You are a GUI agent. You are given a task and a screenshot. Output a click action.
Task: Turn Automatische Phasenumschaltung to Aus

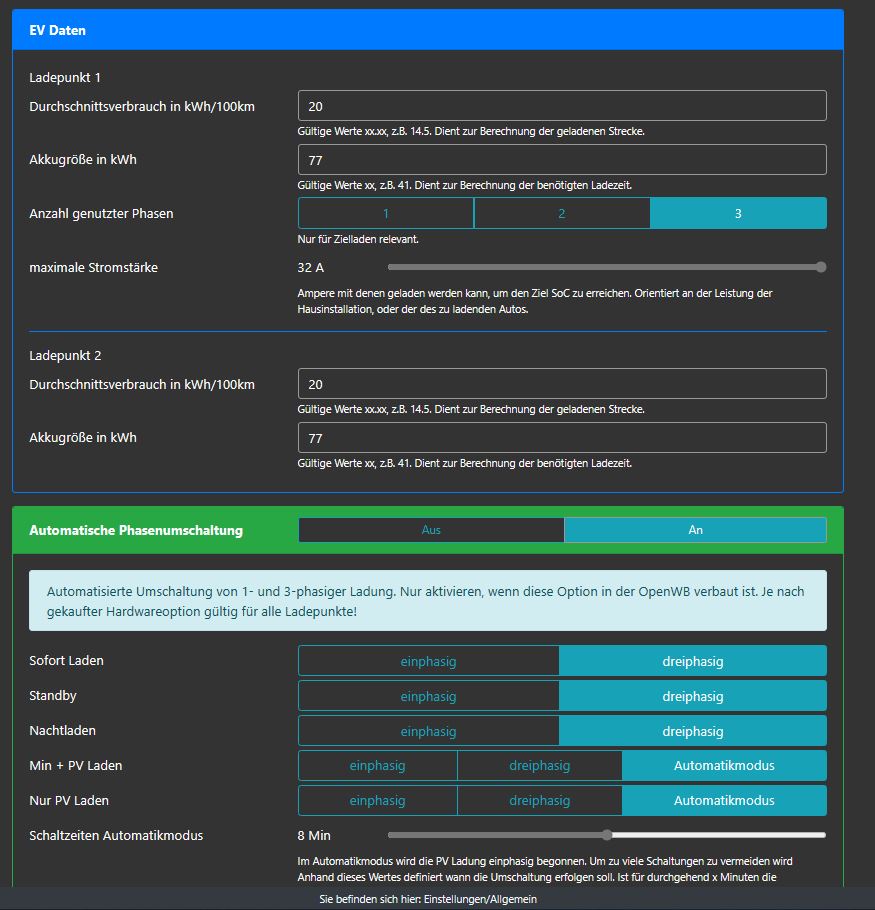431,530
